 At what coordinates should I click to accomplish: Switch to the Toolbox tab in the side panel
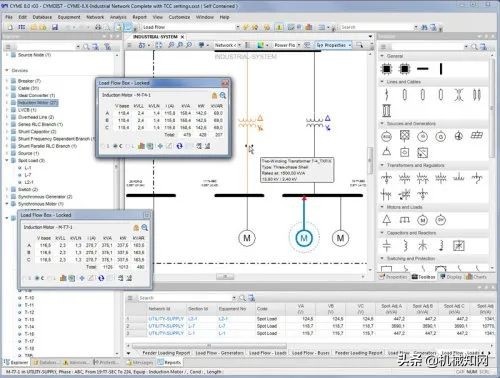(x=423, y=277)
